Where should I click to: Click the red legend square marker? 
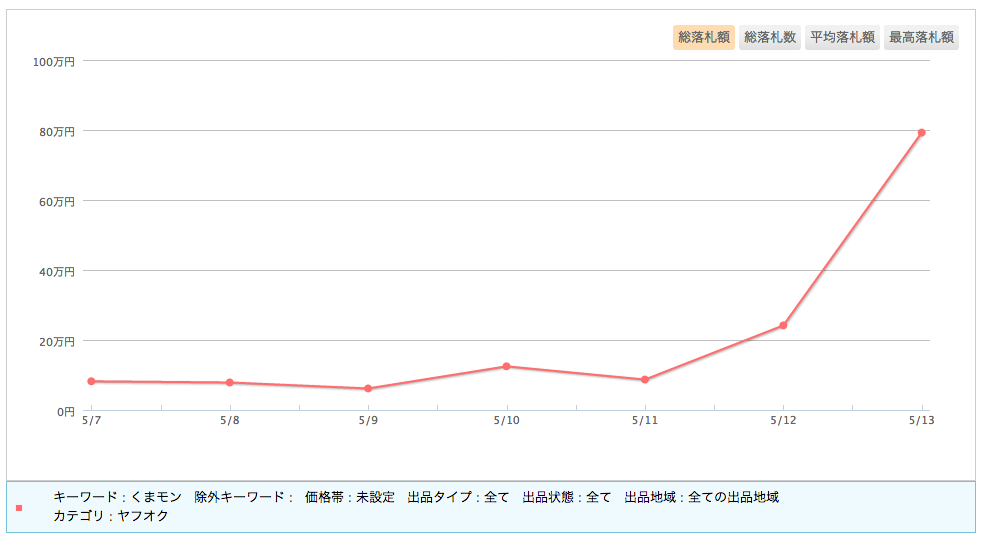click(19, 508)
